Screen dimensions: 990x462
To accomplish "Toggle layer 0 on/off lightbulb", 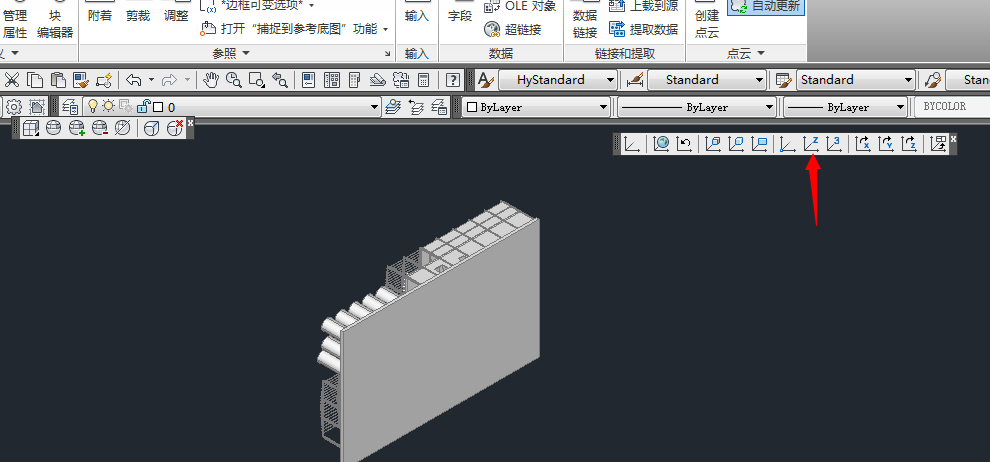I will coord(93,107).
